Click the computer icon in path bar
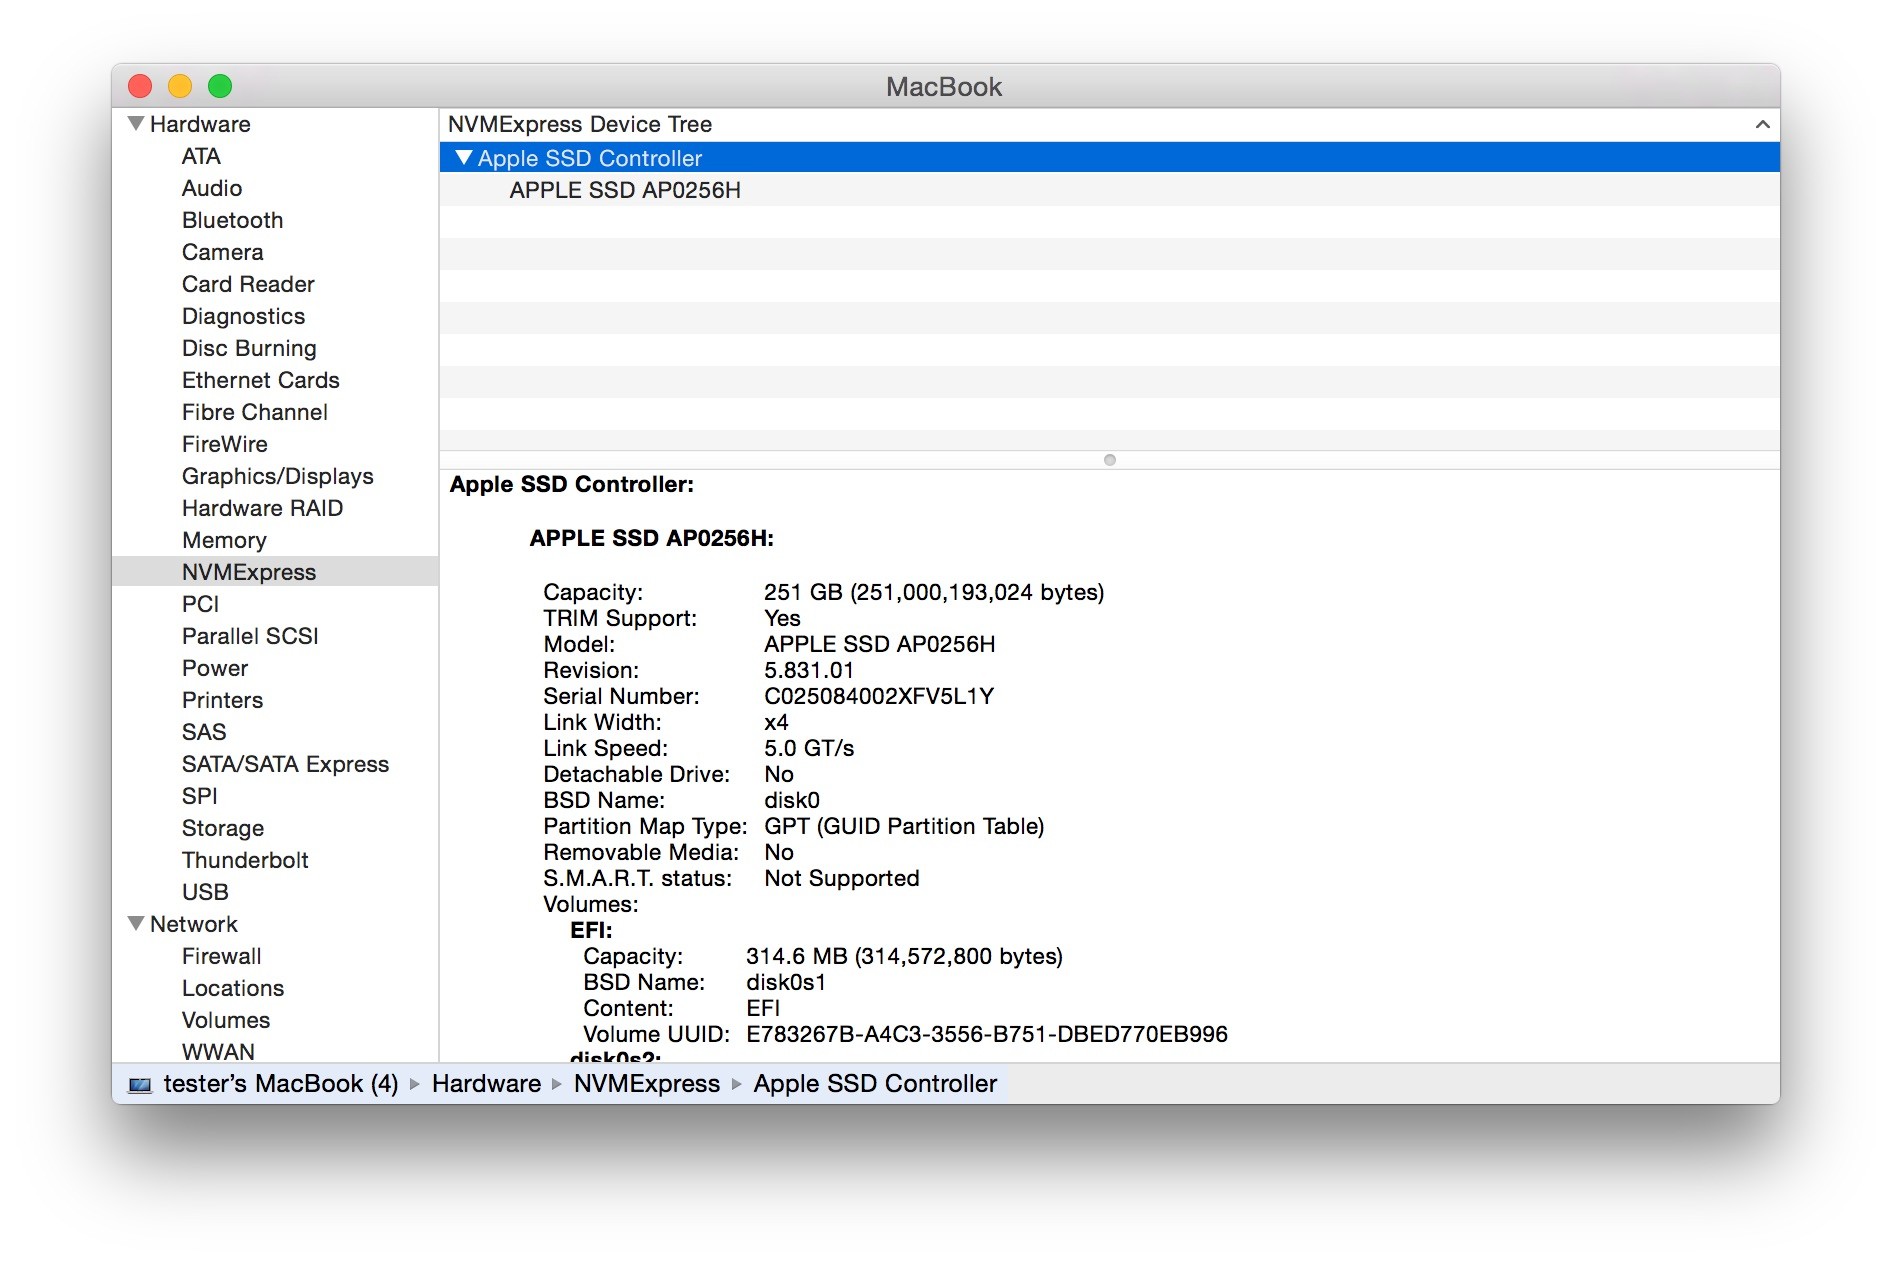Screen dimensions: 1892x1264 pyautogui.click(x=141, y=1085)
